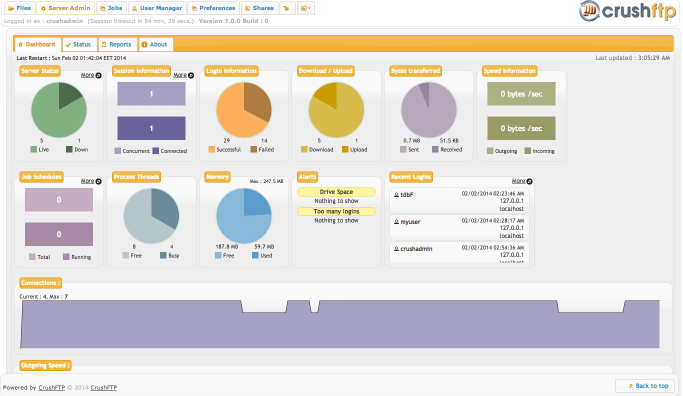Click the 'Current : 4, Max : 7' text
The image size is (683, 396).
(44, 297)
